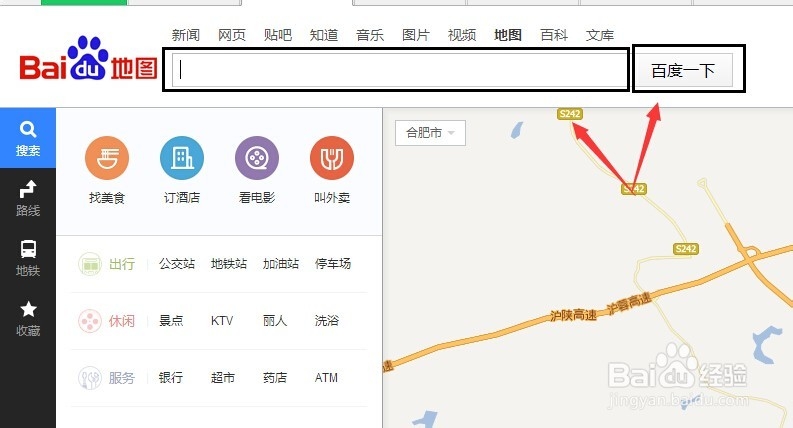Click the 丽人 link
The image size is (793, 428).
tap(275, 321)
